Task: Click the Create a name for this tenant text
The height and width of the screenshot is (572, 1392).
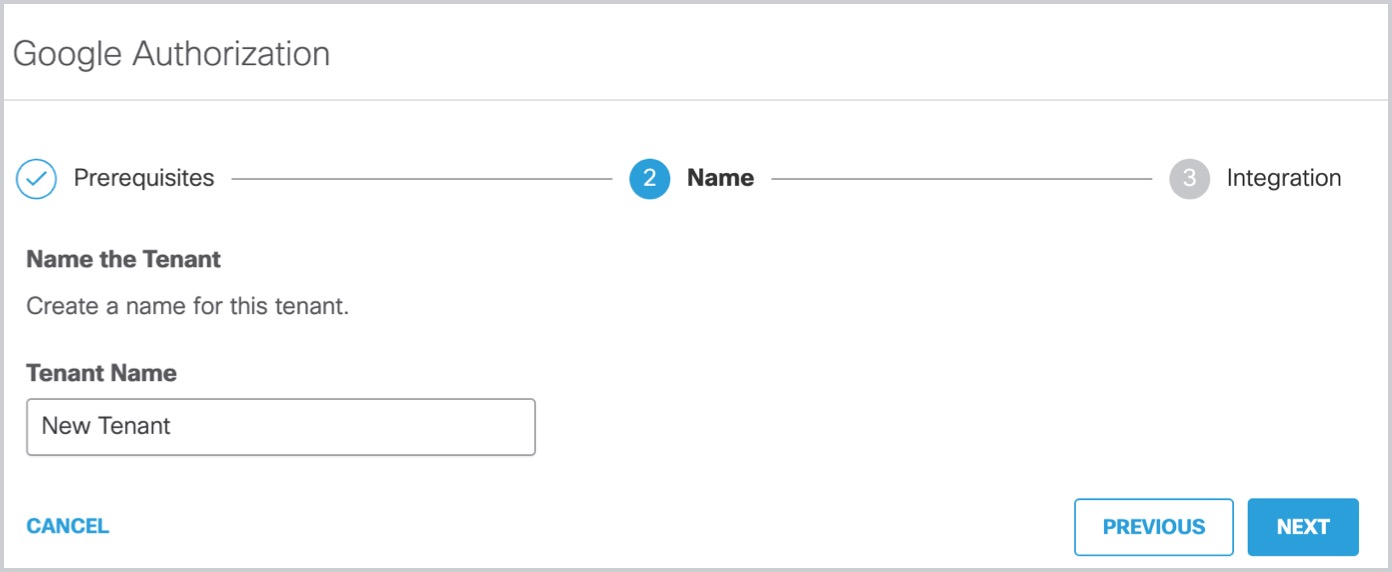Action: coord(187,306)
